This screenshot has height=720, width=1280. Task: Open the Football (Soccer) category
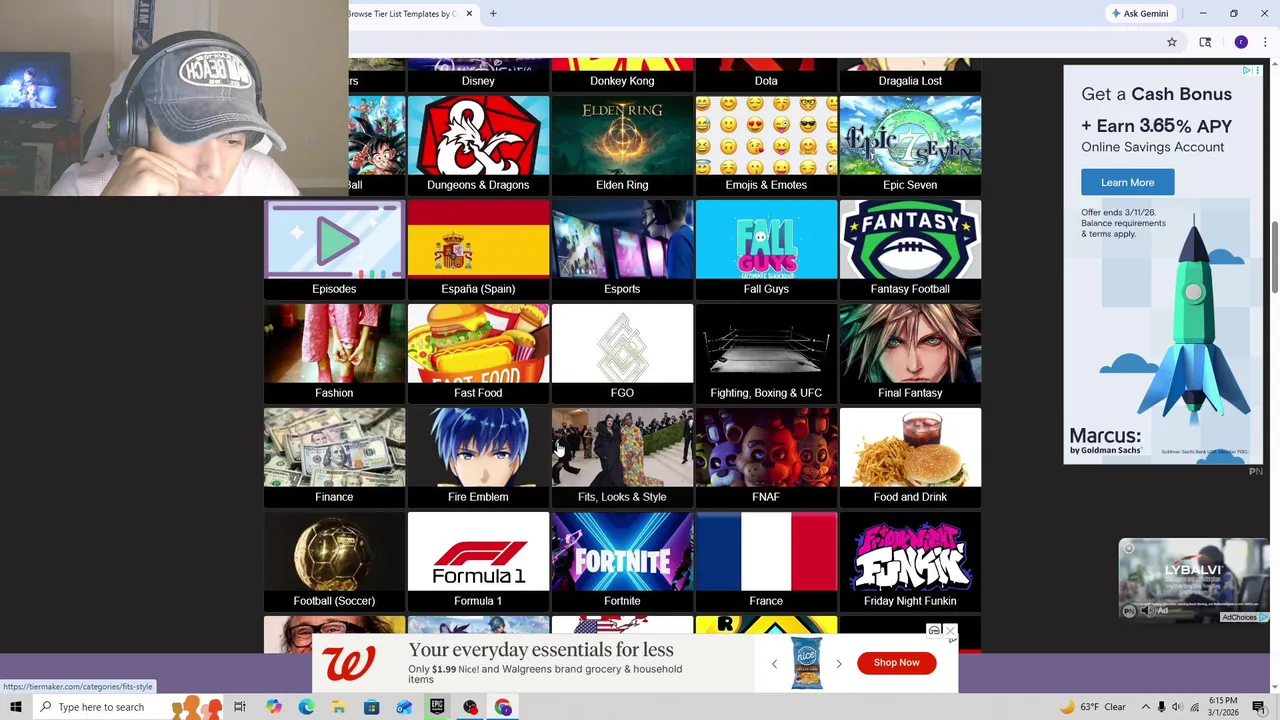(334, 561)
